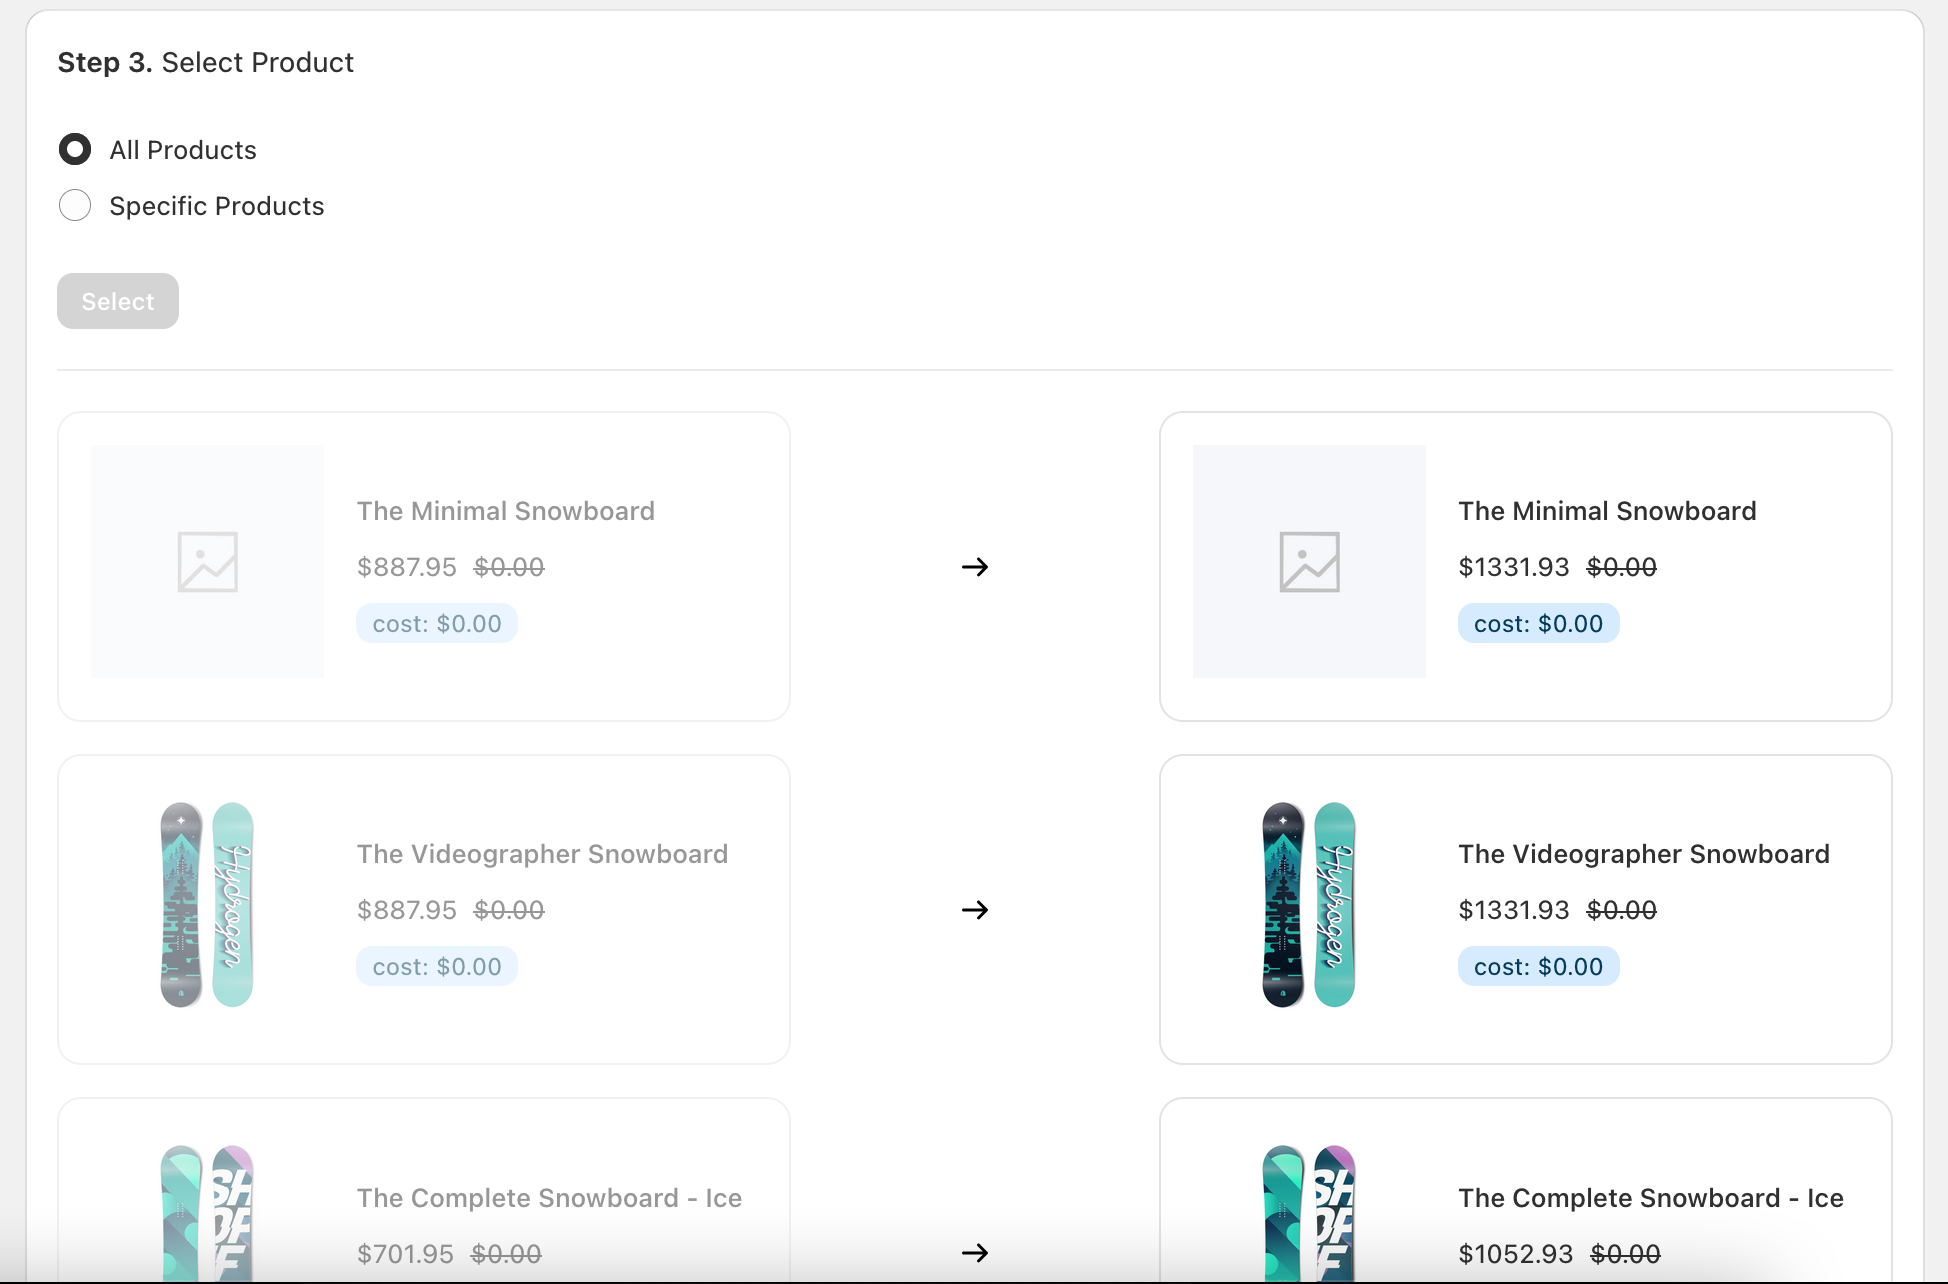Click bold title 'The Minimal Snowboard'

pyautogui.click(x=1607, y=511)
